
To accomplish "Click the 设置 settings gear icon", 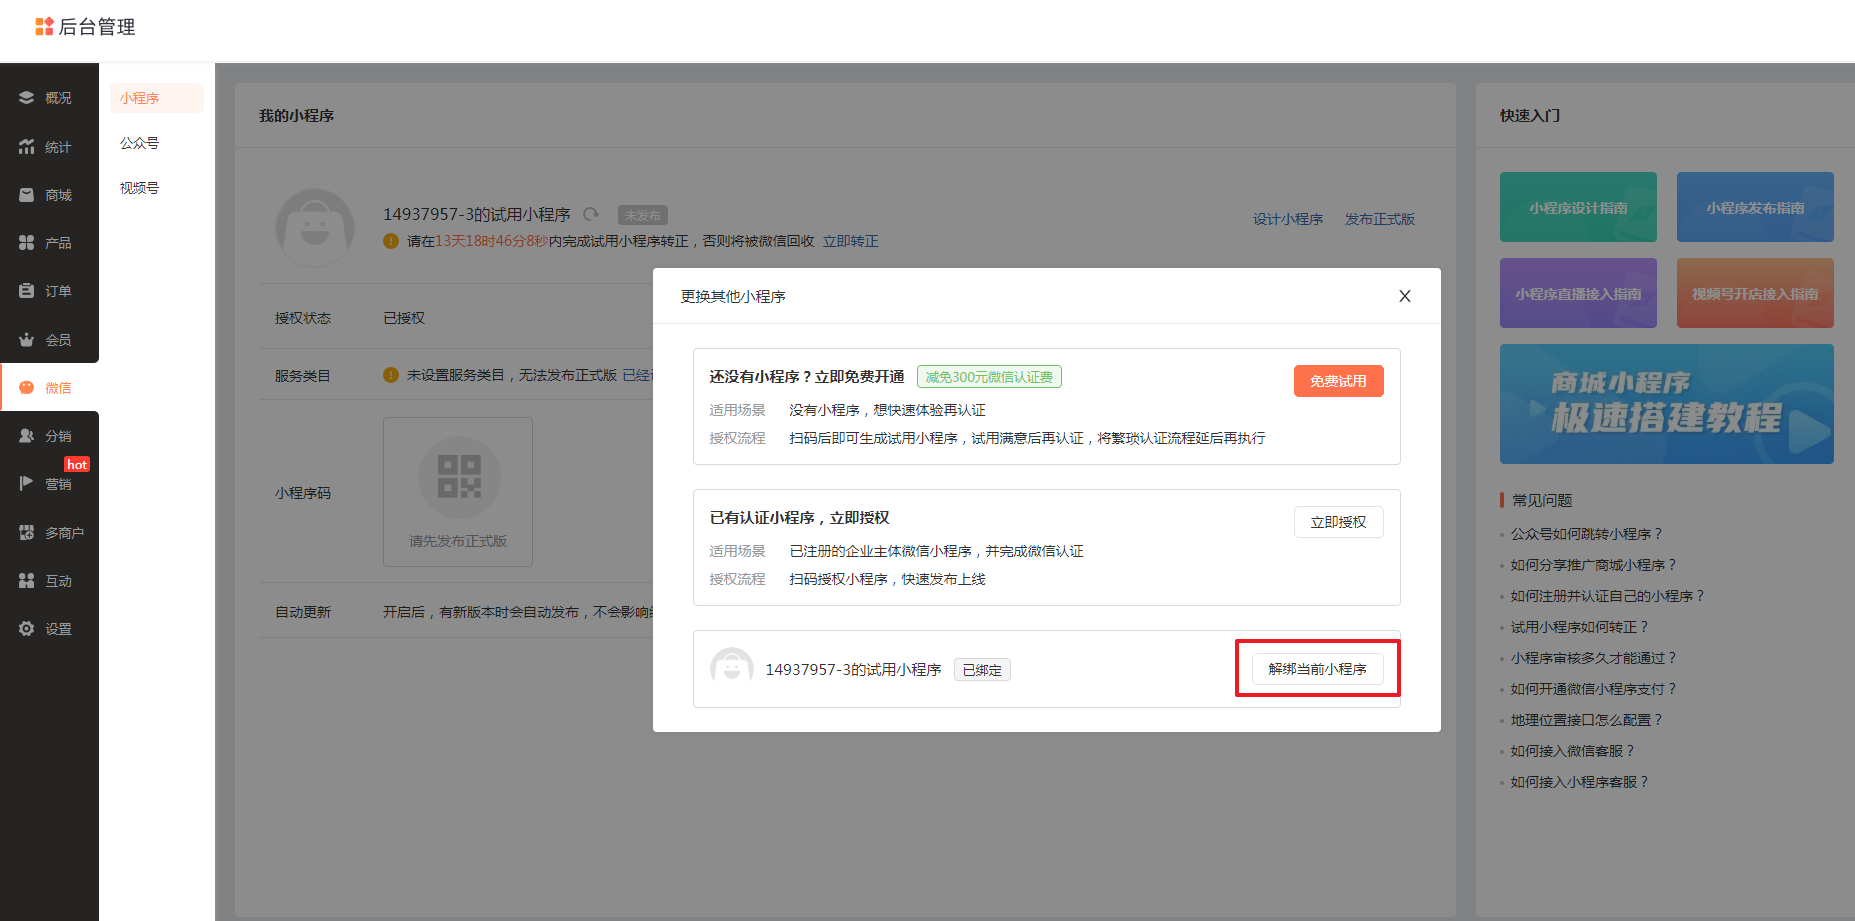I will pyautogui.click(x=27, y=629).
